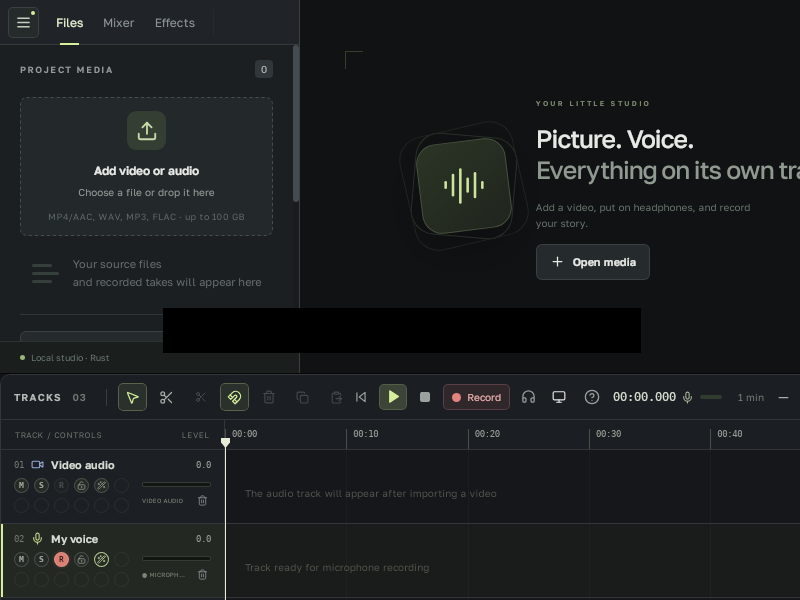Screen dimensions: 800x600
Task: Click the headphones monitoring icon
Action: pyautogui.click(x=529, y=397)
